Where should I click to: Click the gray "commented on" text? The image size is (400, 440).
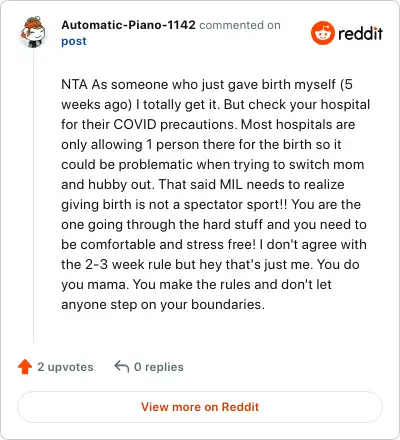pyautogui.click(x=240, y=25)
